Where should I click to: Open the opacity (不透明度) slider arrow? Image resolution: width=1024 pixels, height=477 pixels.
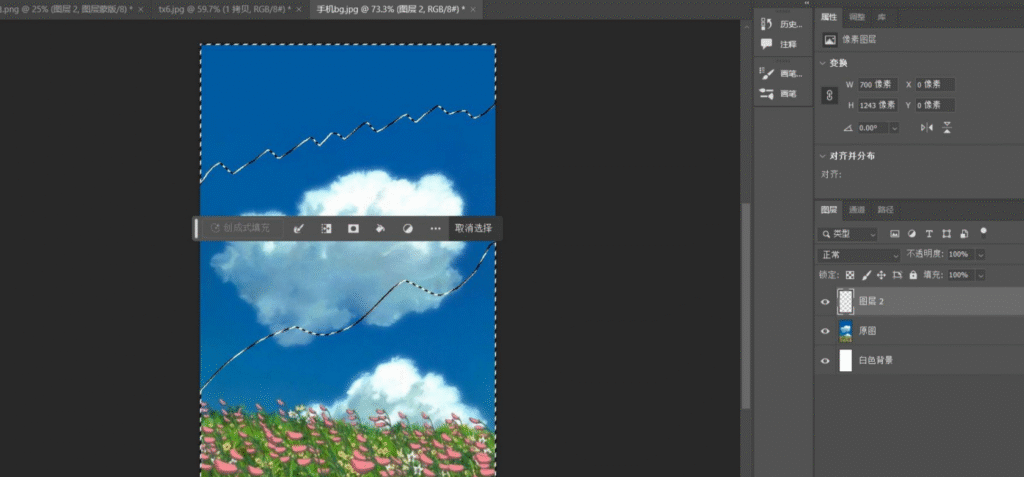980,254
